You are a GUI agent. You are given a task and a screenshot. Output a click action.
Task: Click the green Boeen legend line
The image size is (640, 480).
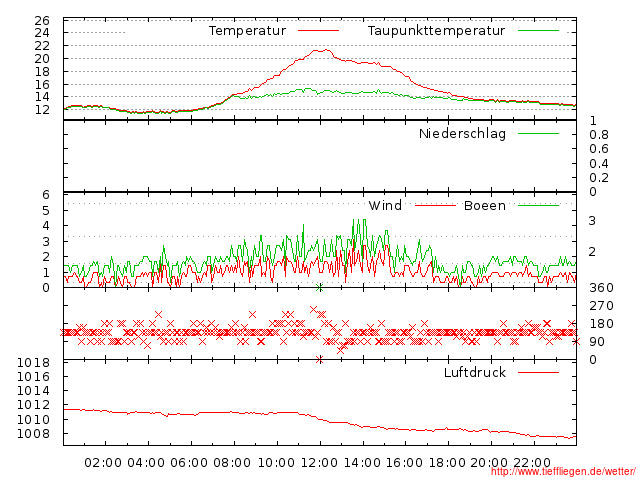pos(538,205)
